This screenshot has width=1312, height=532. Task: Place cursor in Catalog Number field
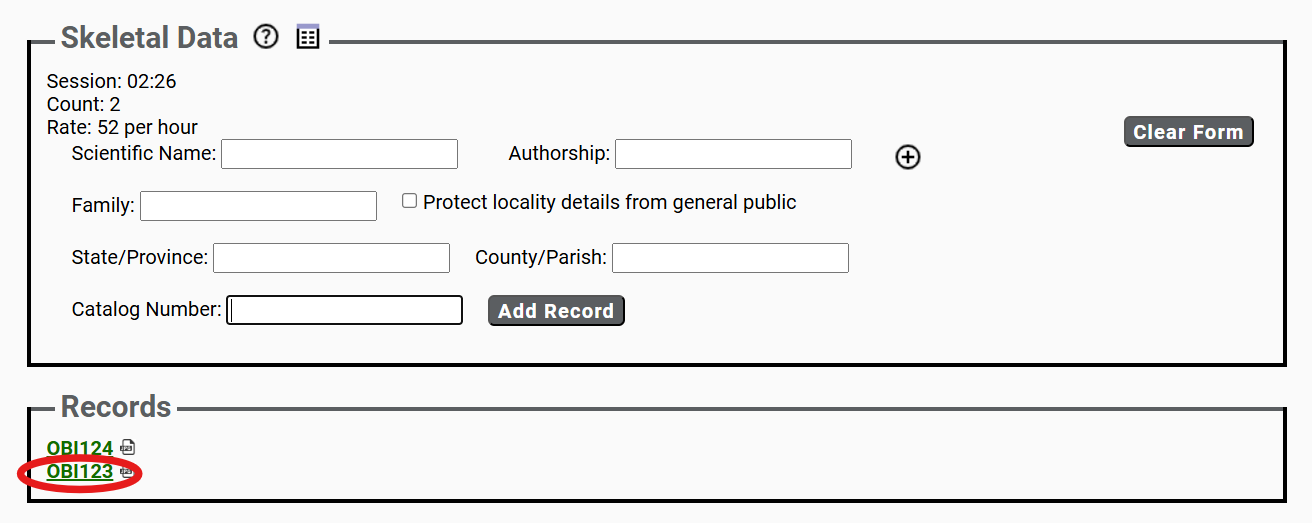344,310
